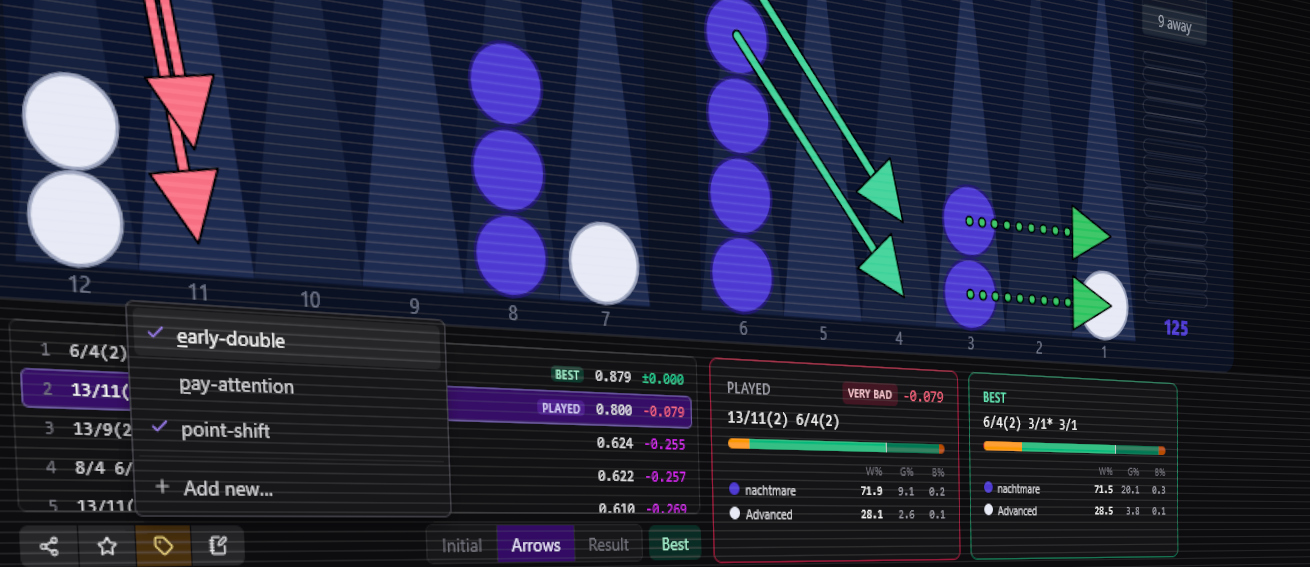The image size is (1310, 567).
Task: Click the PLAYED card title
Action: (749, 388)
